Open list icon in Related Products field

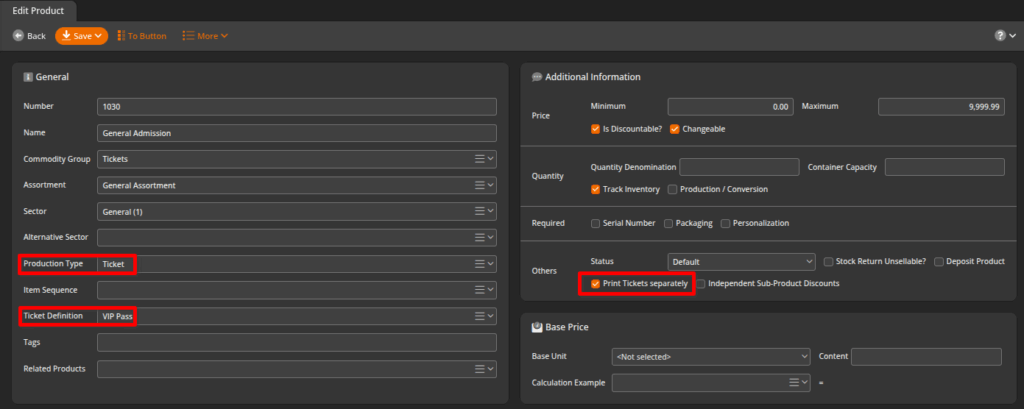tap(480, 369)
